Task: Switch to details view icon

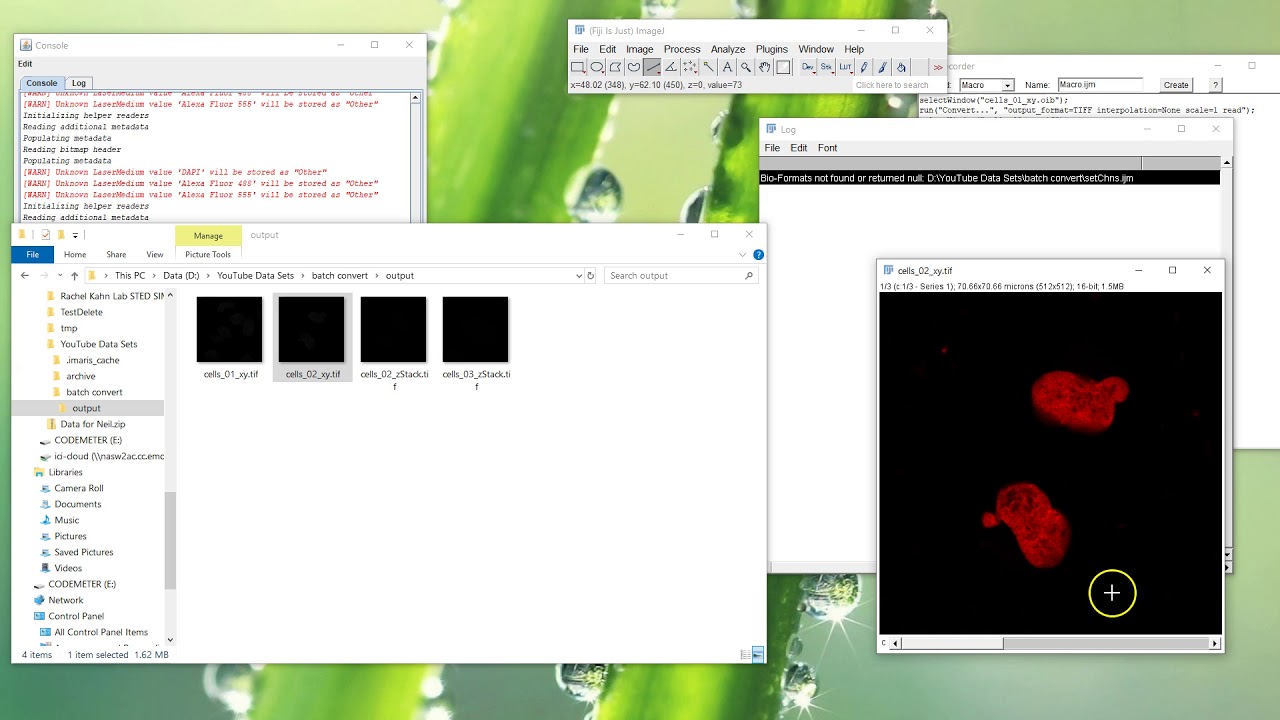Action: pyautogui.click(x=745, y=654)
